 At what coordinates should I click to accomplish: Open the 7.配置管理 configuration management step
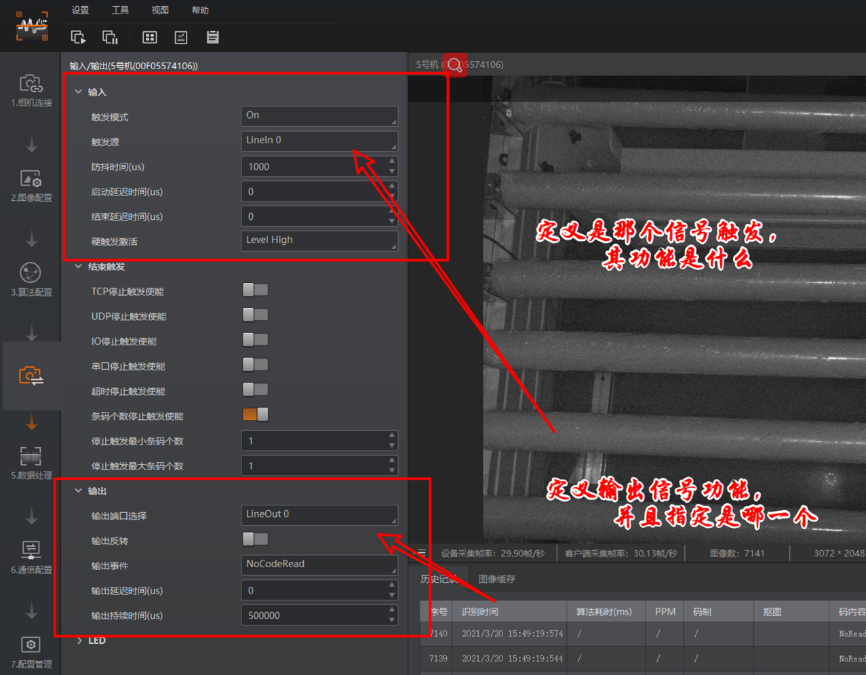[x=30, y=649]
